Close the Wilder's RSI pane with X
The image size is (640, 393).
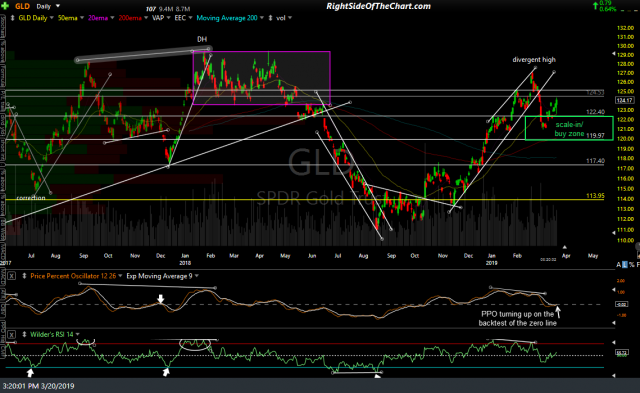tap(11, 335)
